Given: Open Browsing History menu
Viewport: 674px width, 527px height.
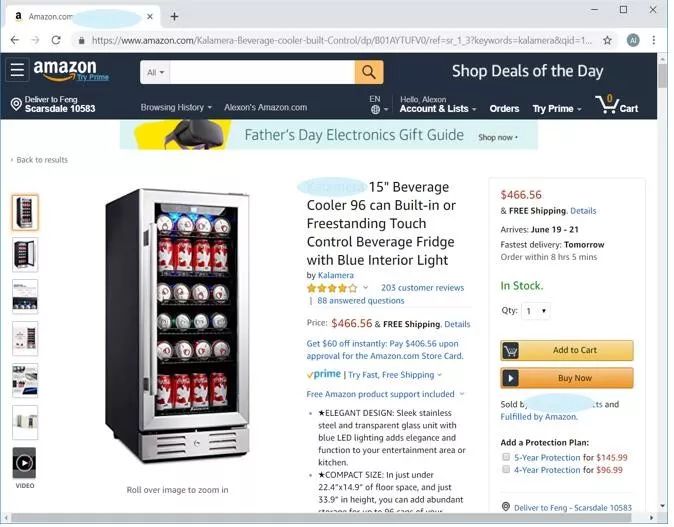Looking at the screenshot, I should coord(176,107).
